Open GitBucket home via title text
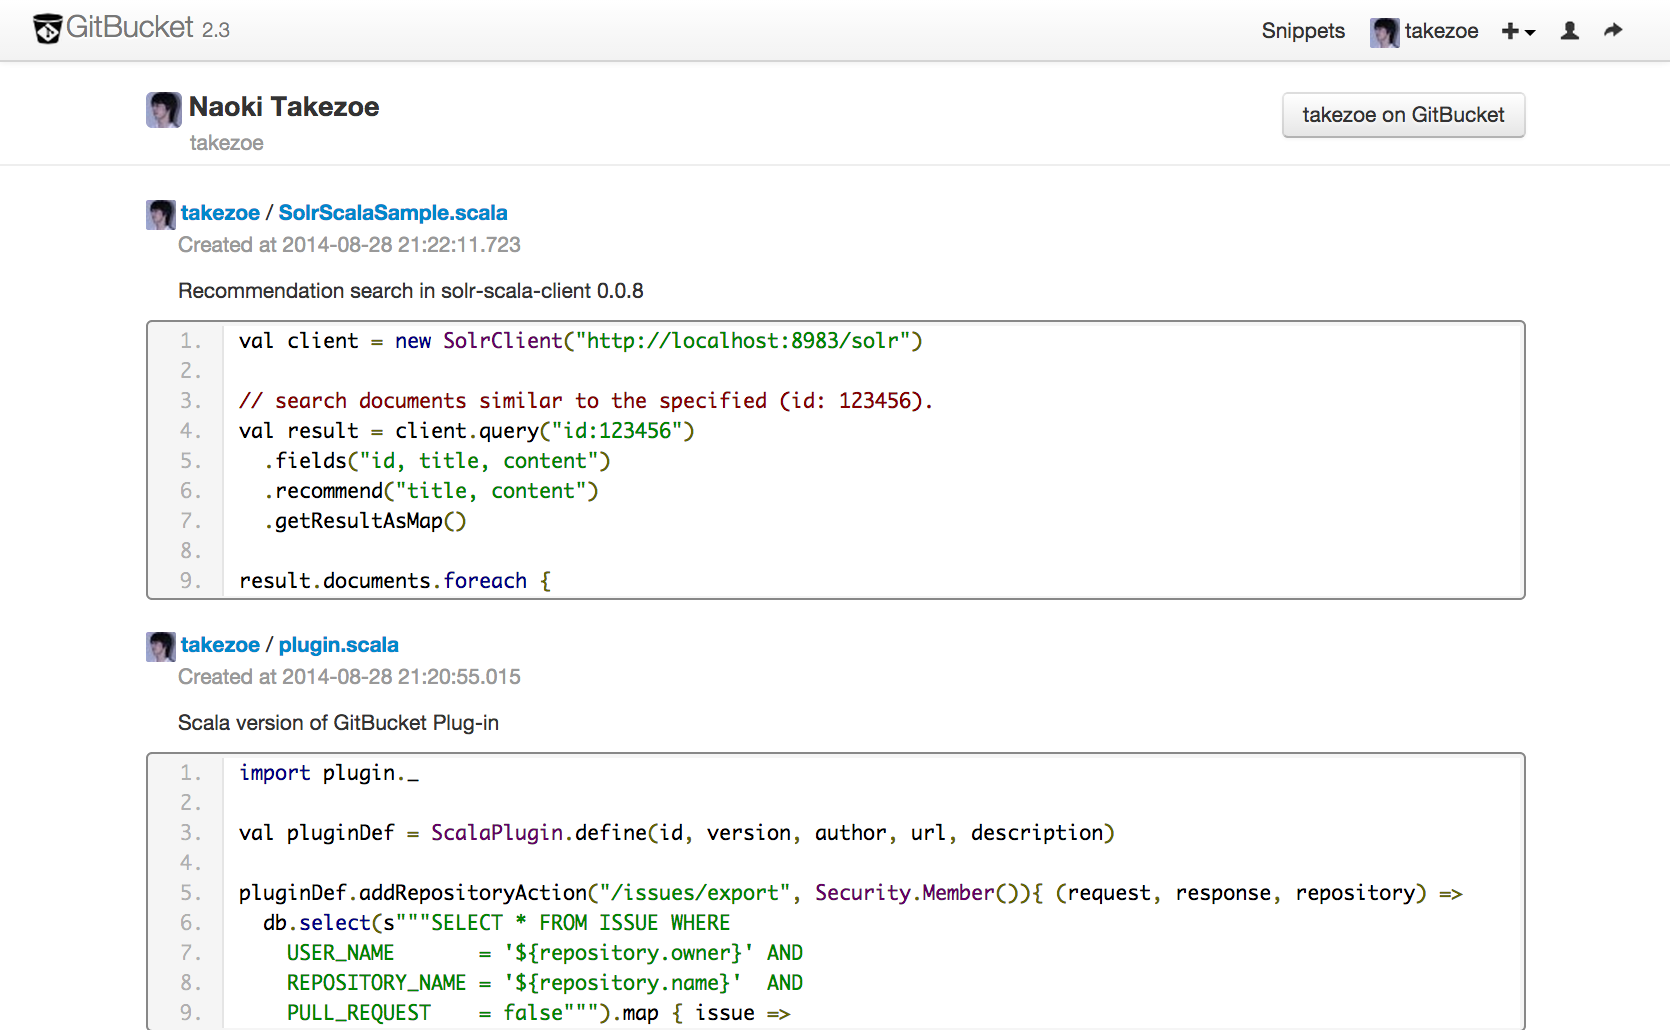Viewport: 1670px width, 1030px height. (130, 28)
